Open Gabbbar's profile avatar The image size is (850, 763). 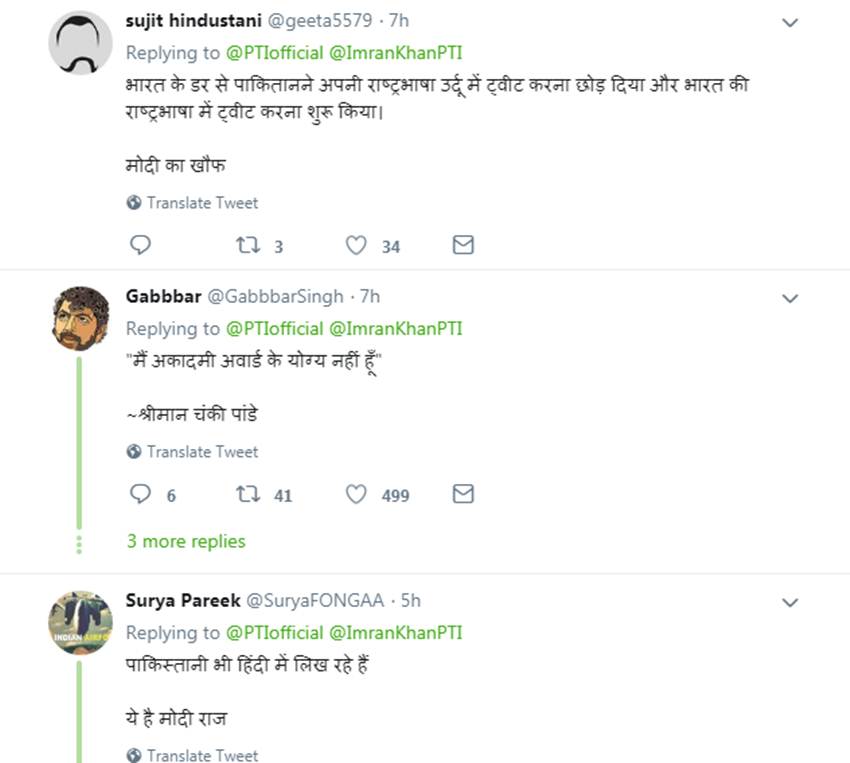80,318
